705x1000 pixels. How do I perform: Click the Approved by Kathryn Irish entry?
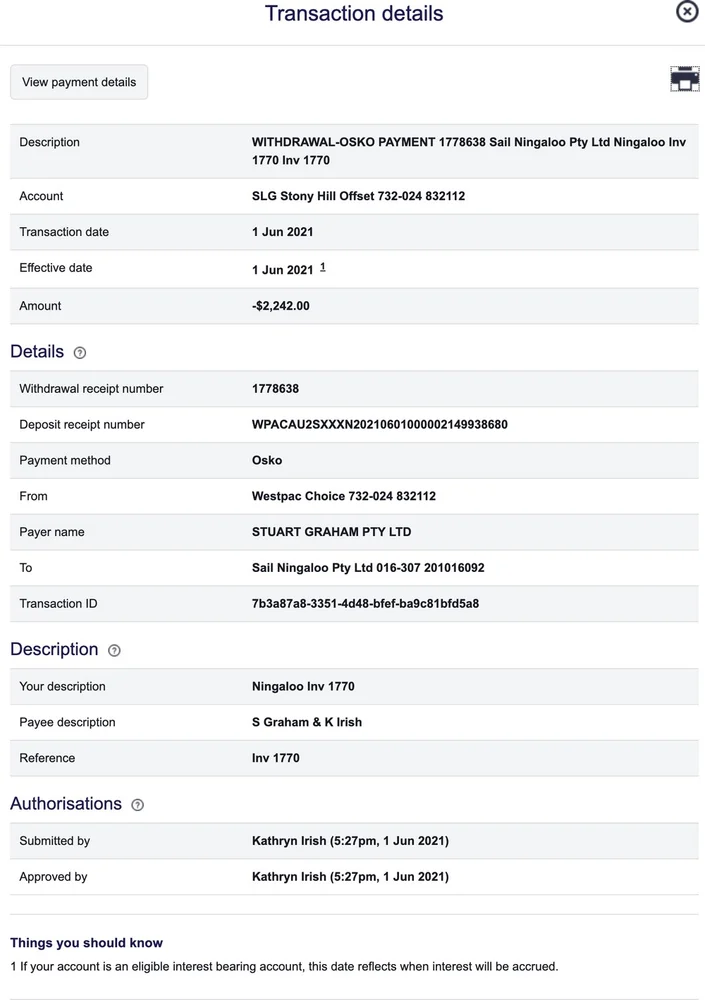tap(350, 877)
